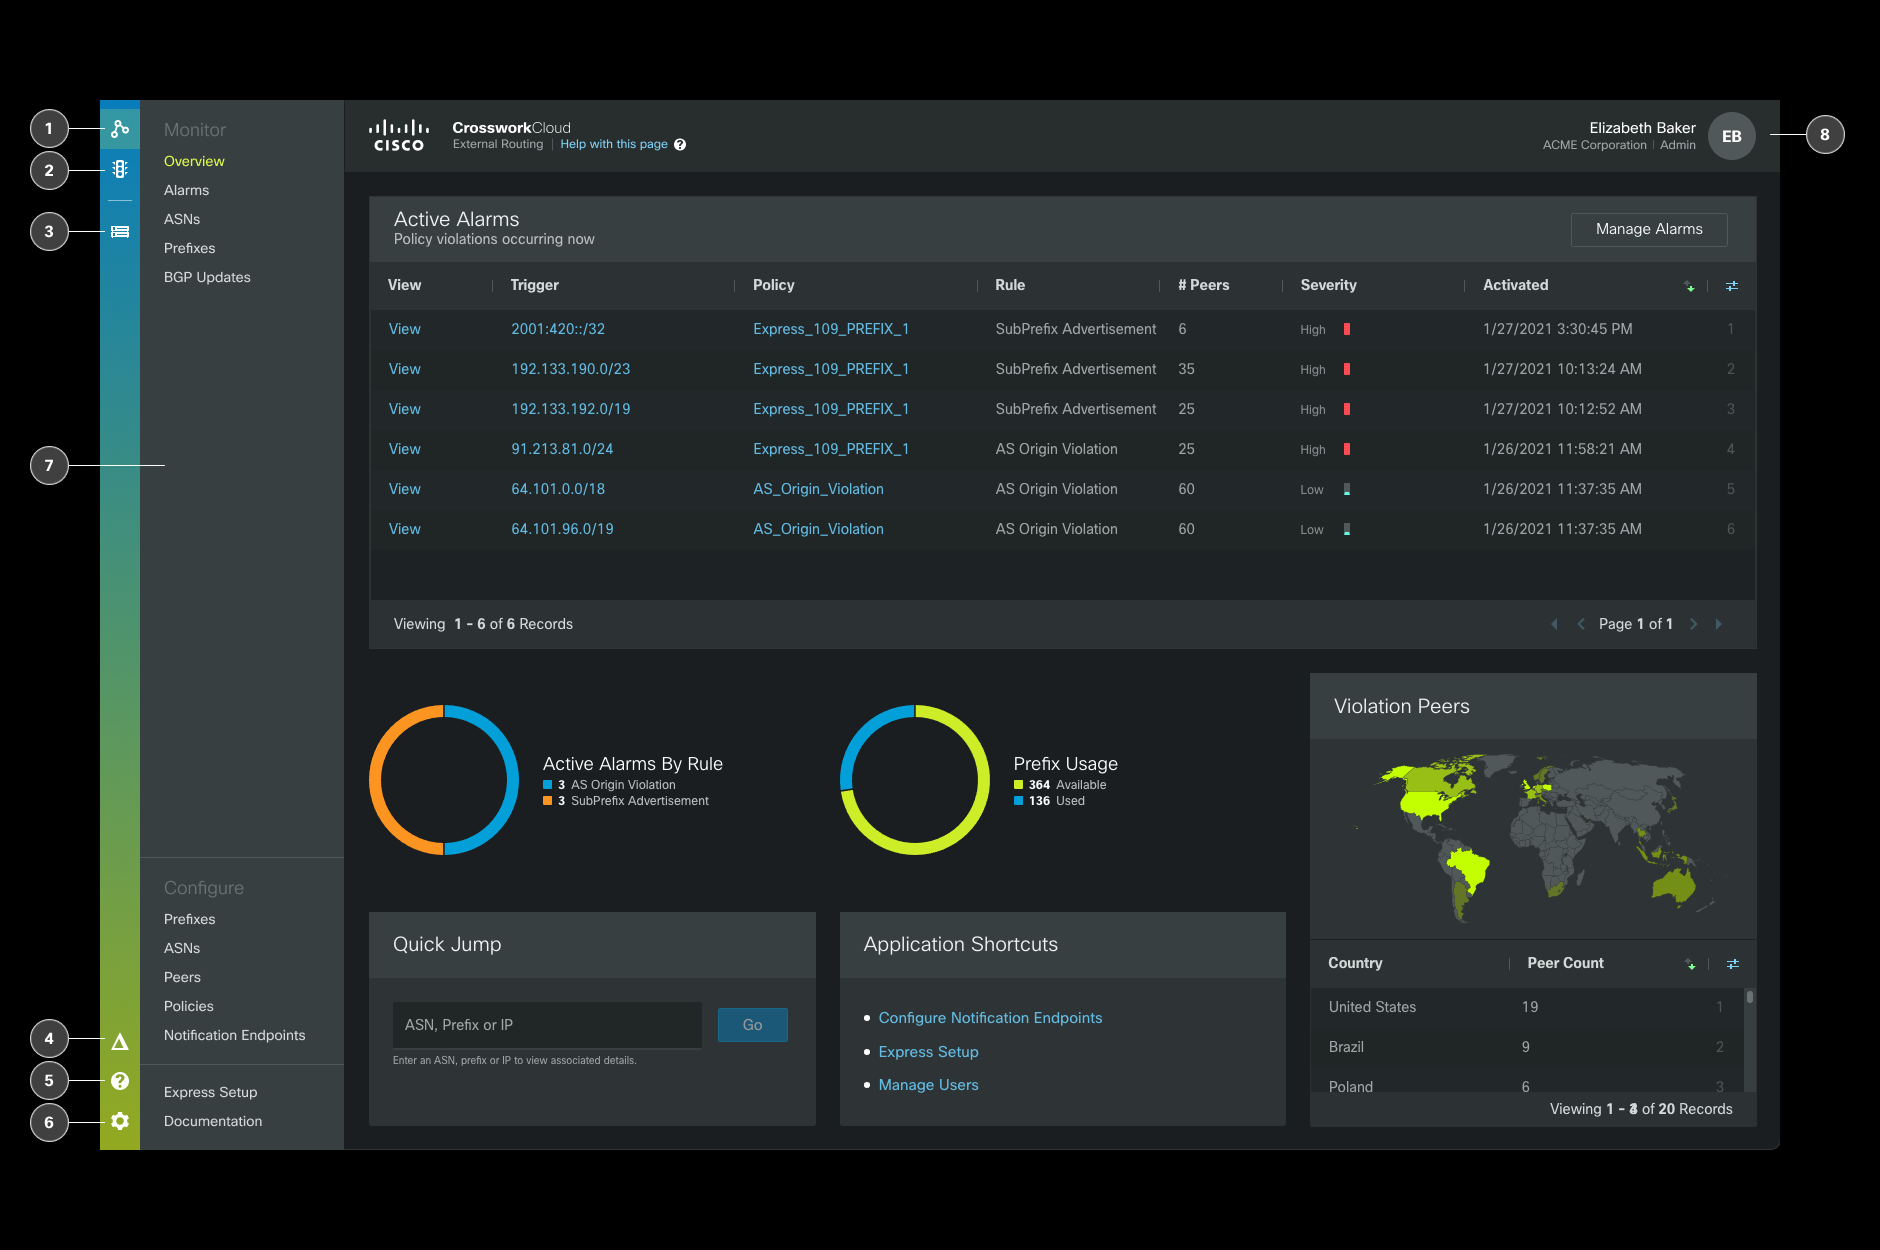Click the Cisco logo in header
1880x1250 pixels.
[x=399, y=135]
